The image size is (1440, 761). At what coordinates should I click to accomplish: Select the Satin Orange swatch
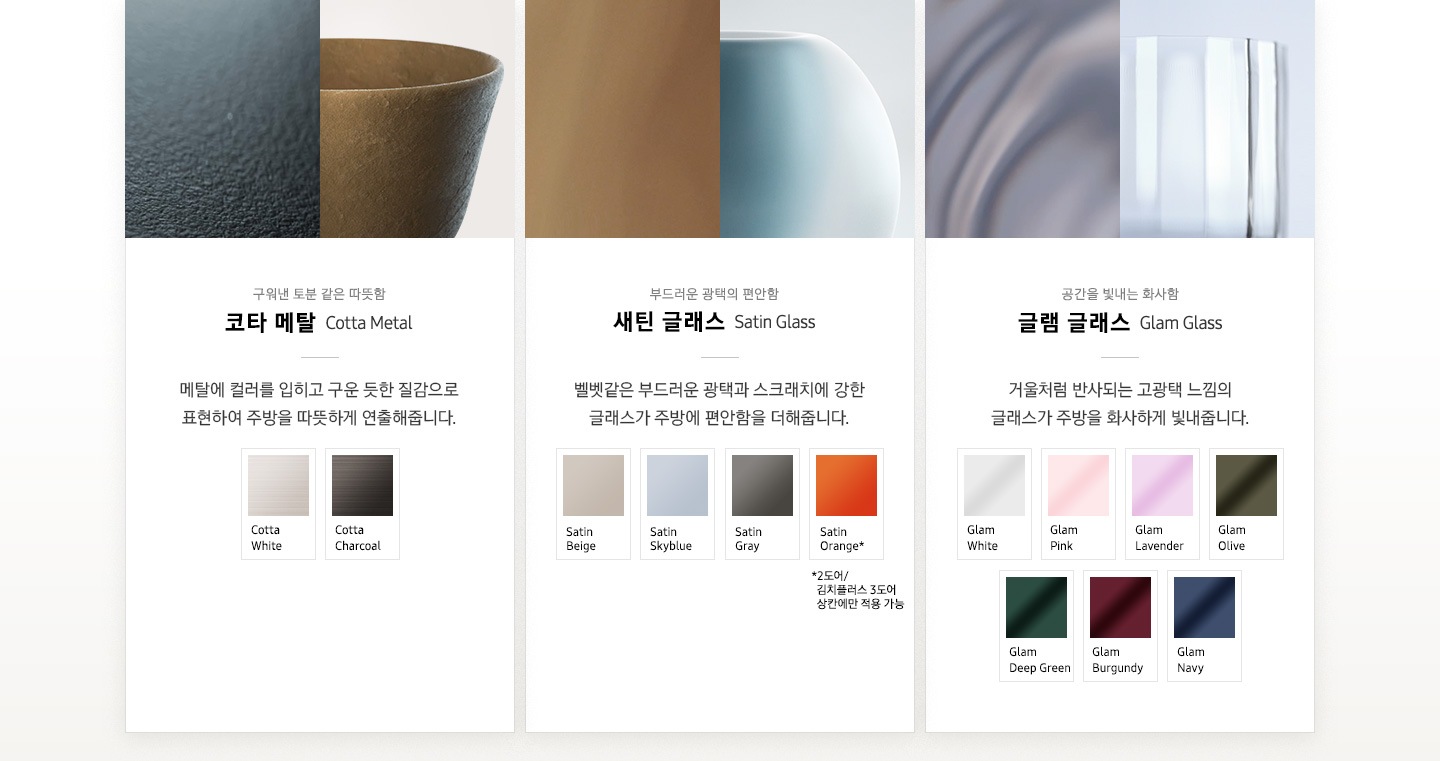[846, 504]
